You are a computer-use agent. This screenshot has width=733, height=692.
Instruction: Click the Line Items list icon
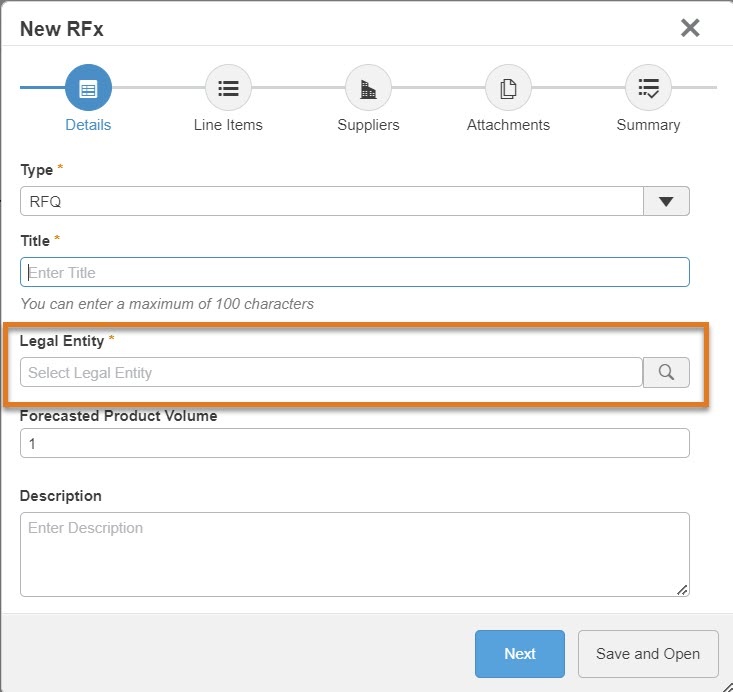click(x=228, y=88)
